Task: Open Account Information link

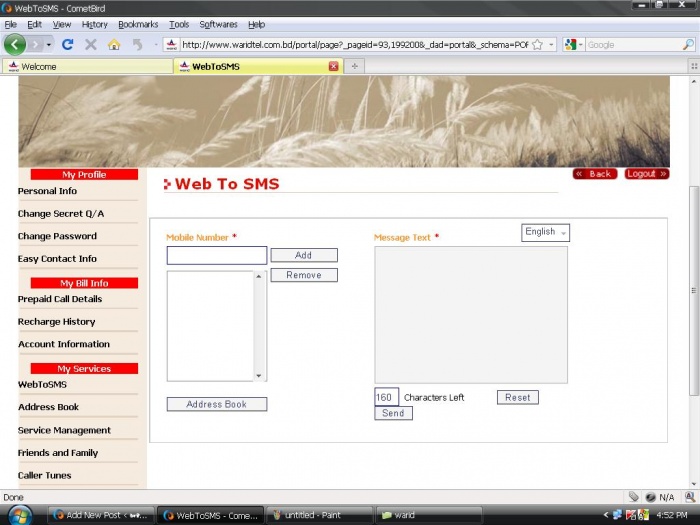Action: coord(64,344)
